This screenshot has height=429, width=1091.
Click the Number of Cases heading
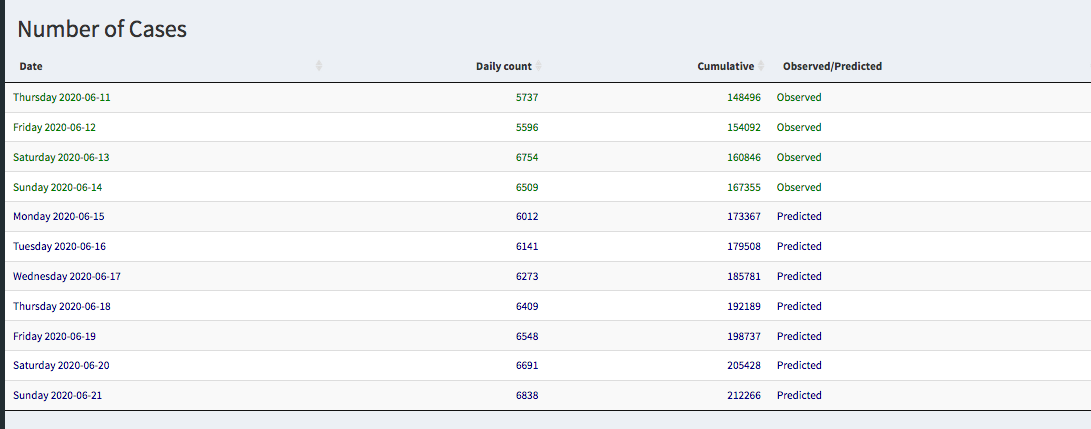coord(102,29)
